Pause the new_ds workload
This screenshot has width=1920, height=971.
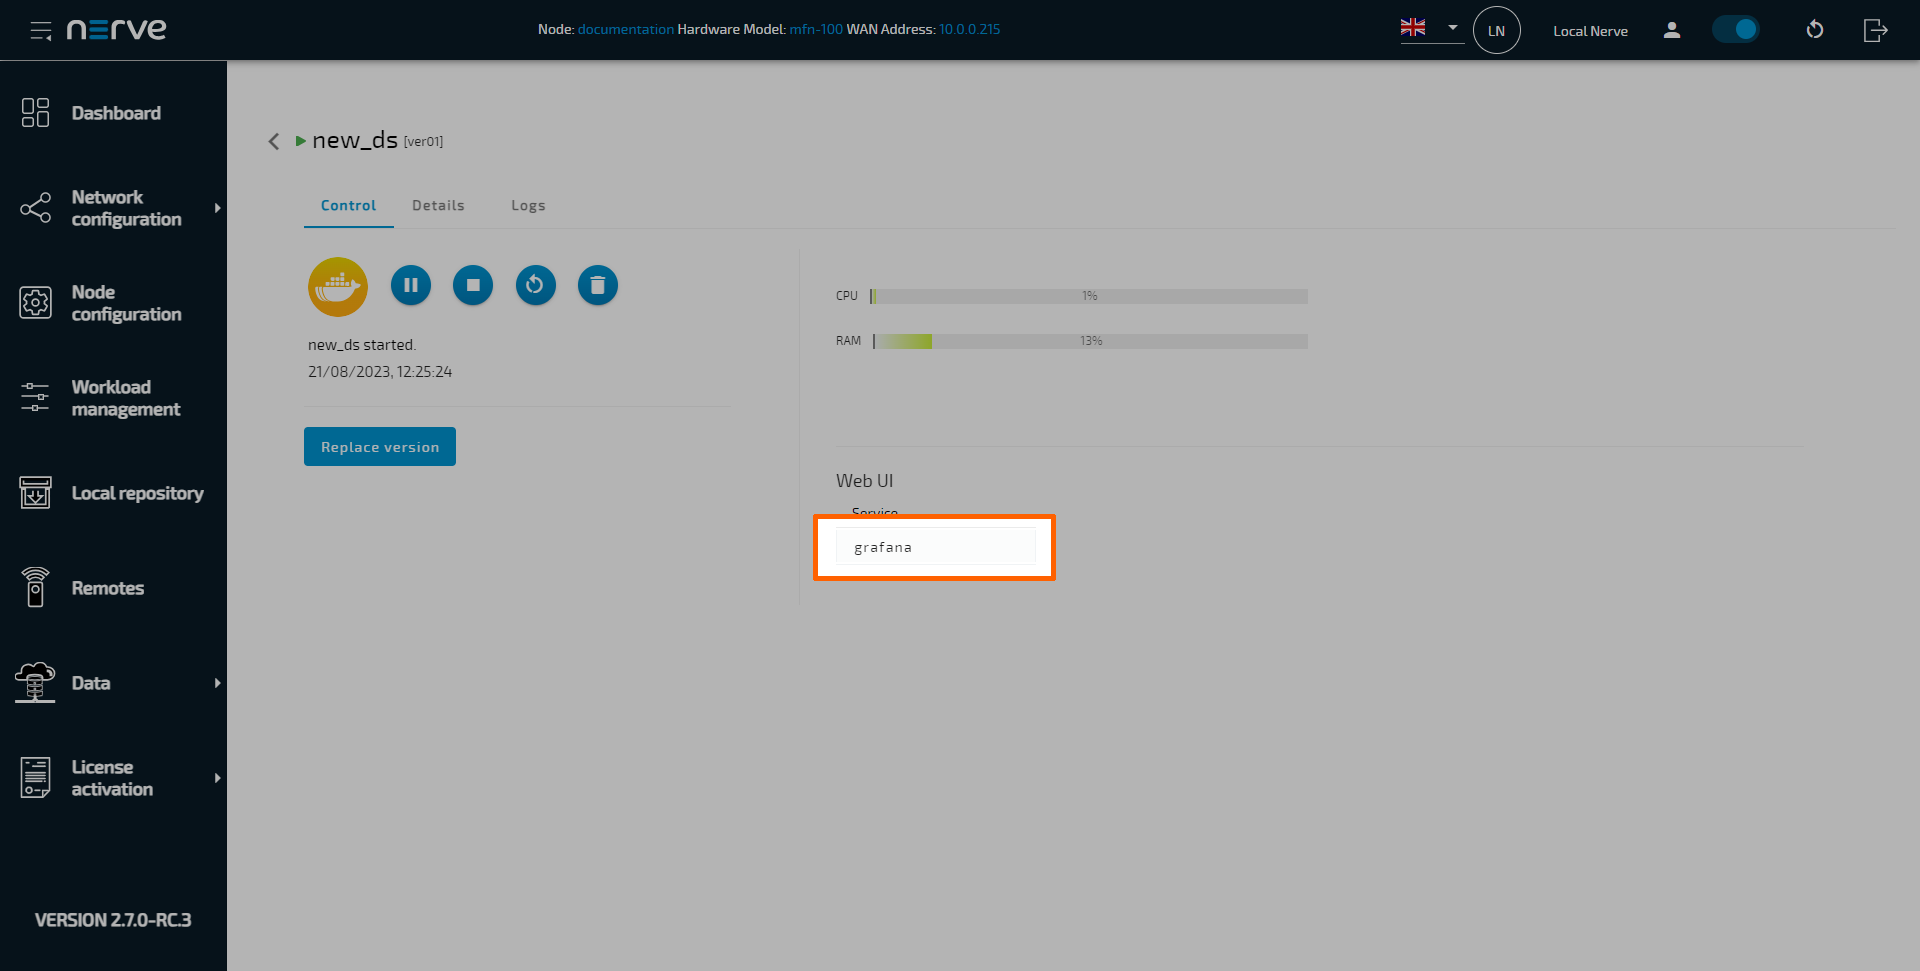[x=410, y=285]
